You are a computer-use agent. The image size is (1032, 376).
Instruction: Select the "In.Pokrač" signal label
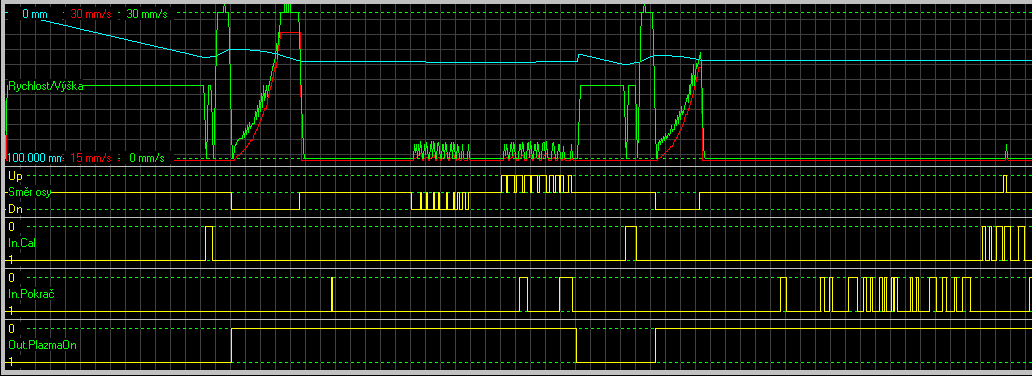click(x=30, y=294)
